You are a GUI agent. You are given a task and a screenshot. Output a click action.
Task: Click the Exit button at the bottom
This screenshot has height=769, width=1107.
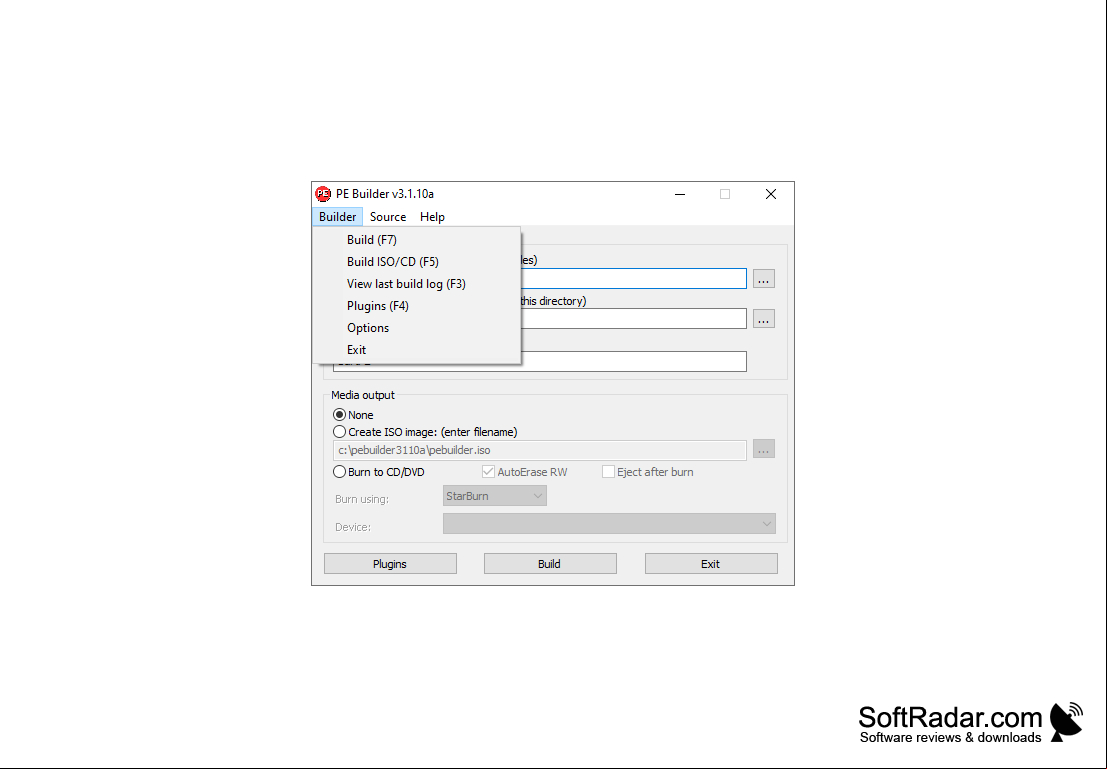711,564
